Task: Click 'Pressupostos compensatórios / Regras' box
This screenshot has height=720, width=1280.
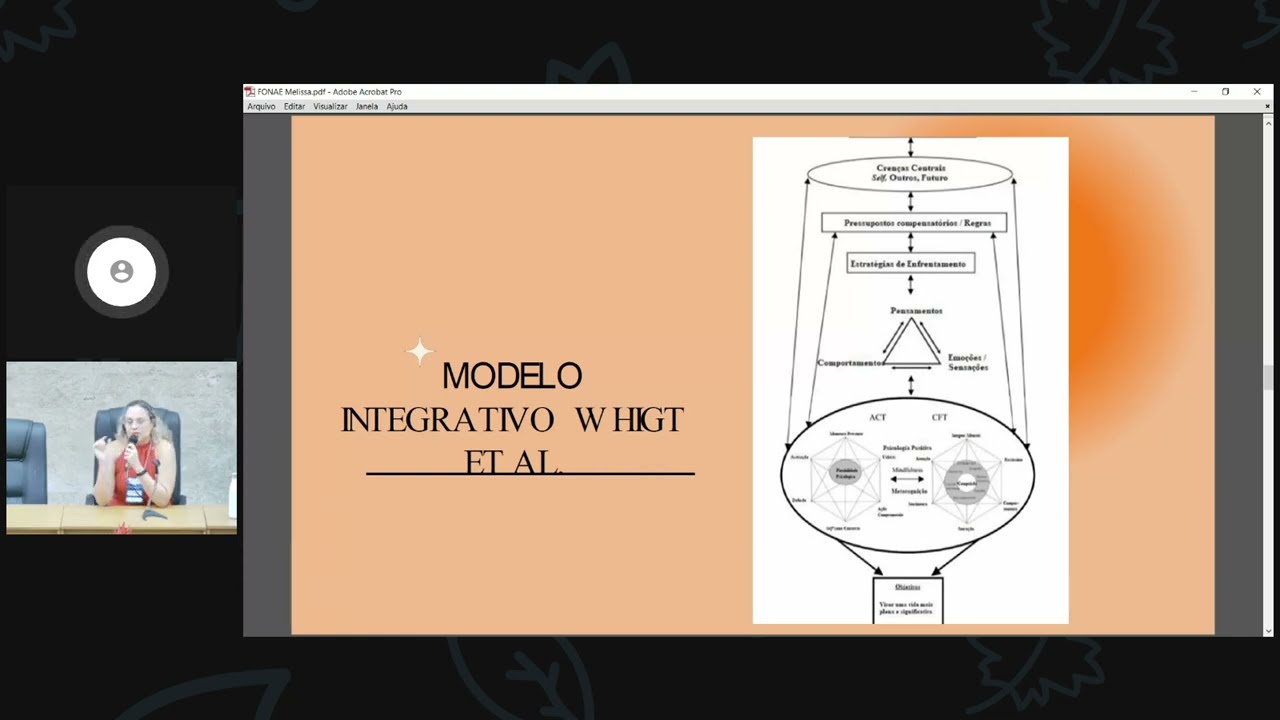Action: [x=914, y=223]
